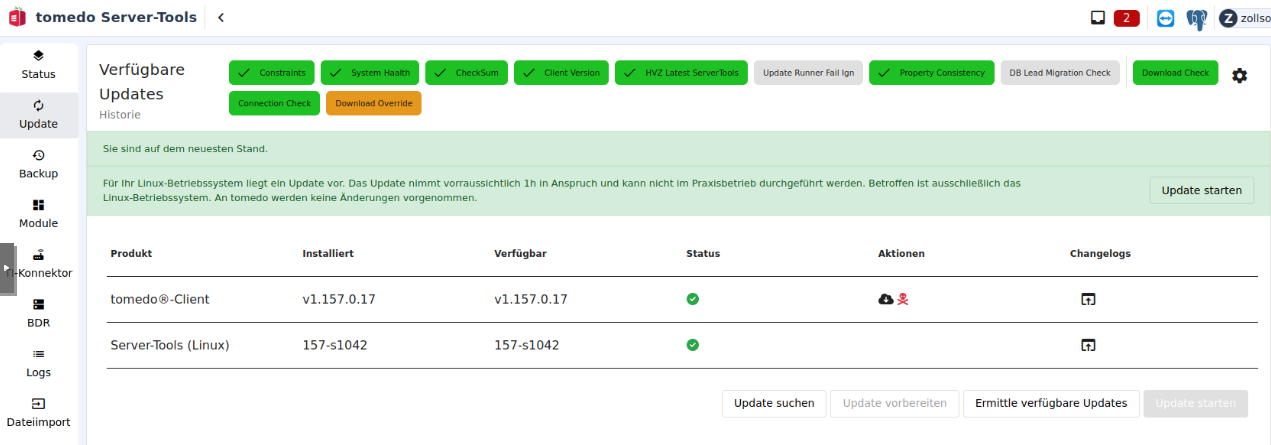Click the Connection Check badge
This screenshot has height=445, width=1271.
[274, 103]
